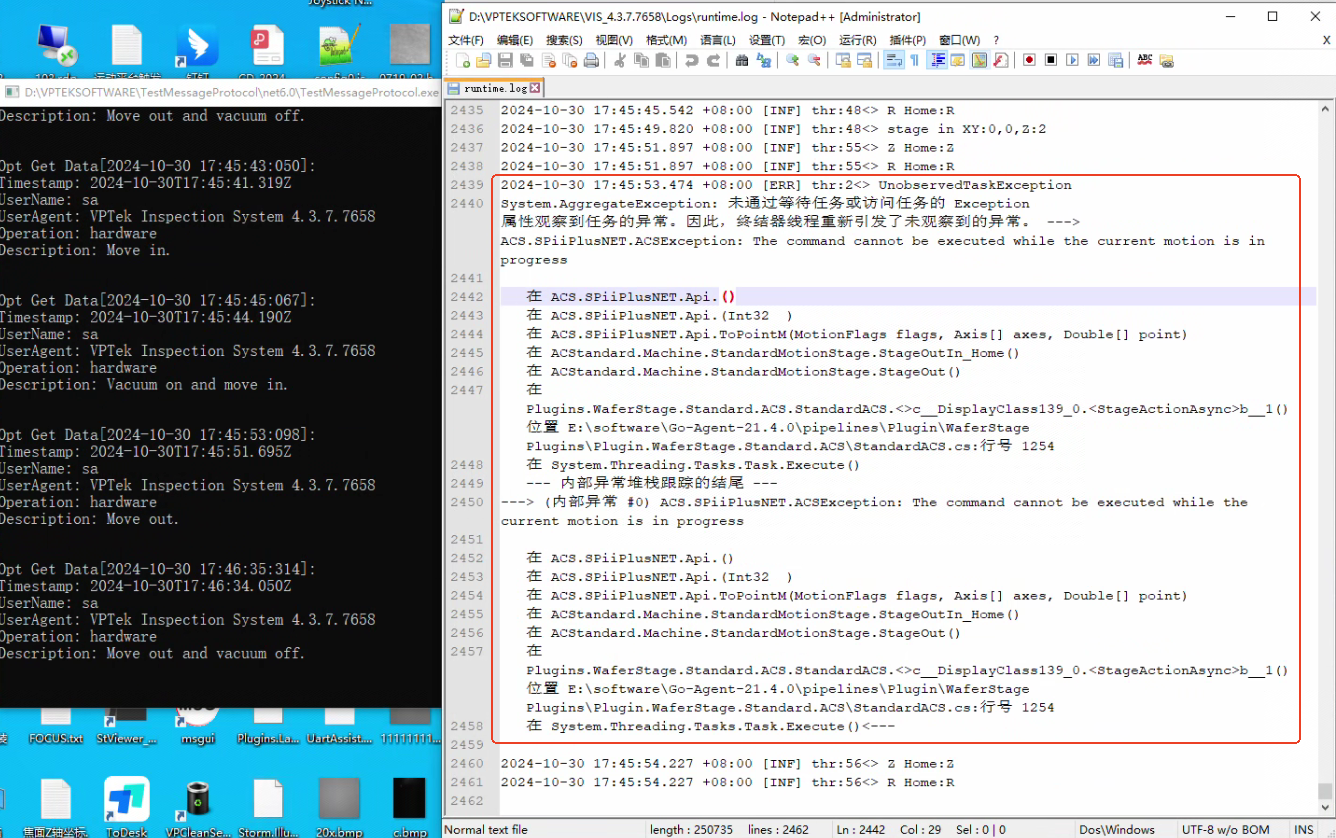
Task: Click 'Description: Move out.' in the console
Action: [89, 519]
